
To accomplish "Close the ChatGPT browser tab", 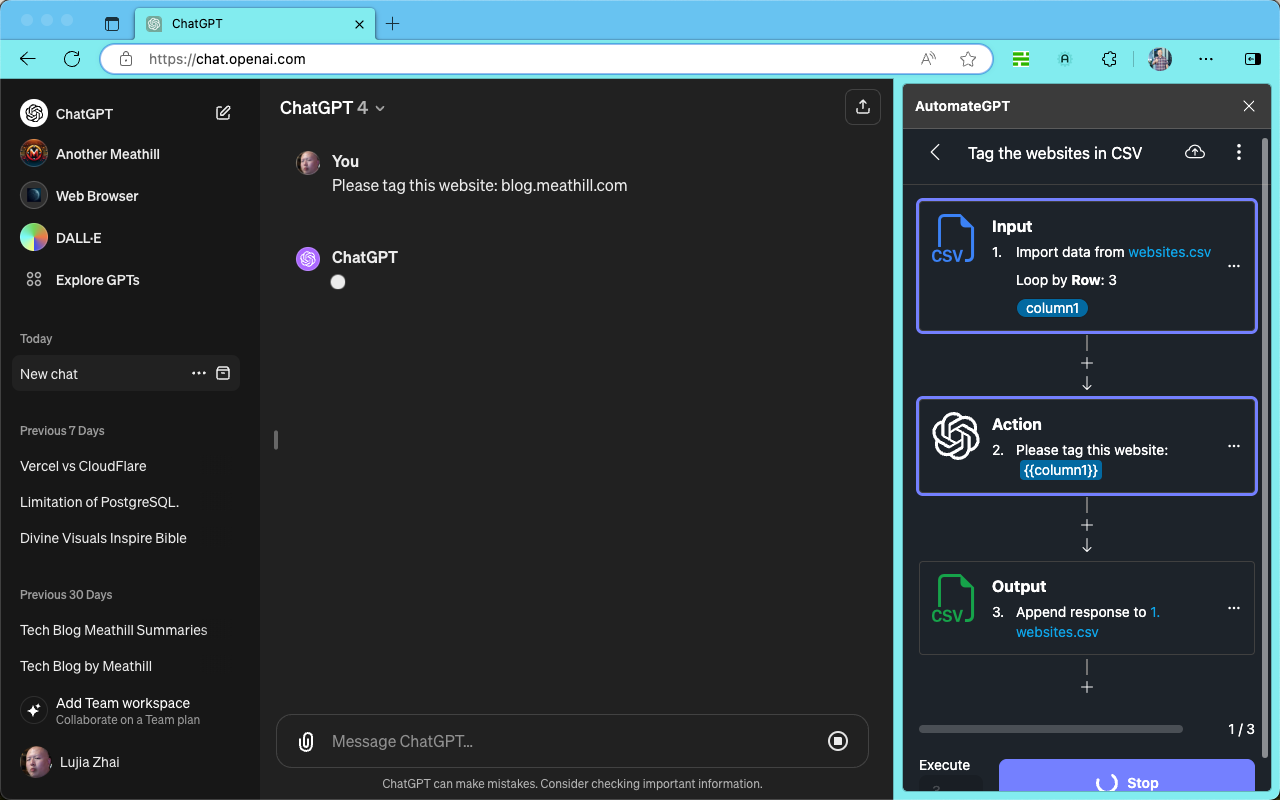I will (358, 24).
